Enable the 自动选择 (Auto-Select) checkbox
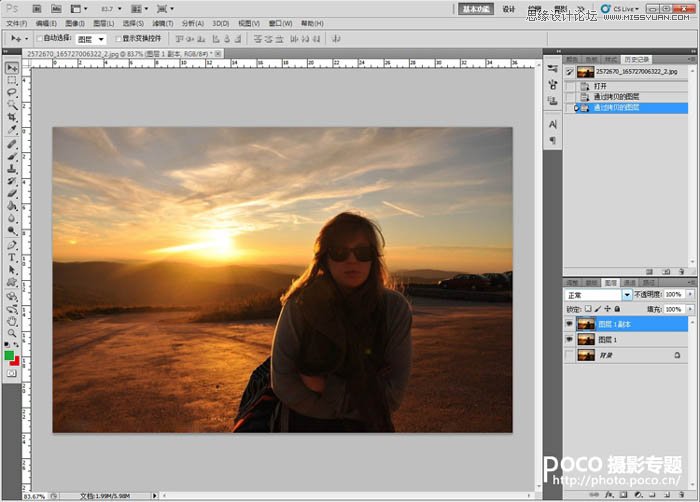 pos(38,39)
